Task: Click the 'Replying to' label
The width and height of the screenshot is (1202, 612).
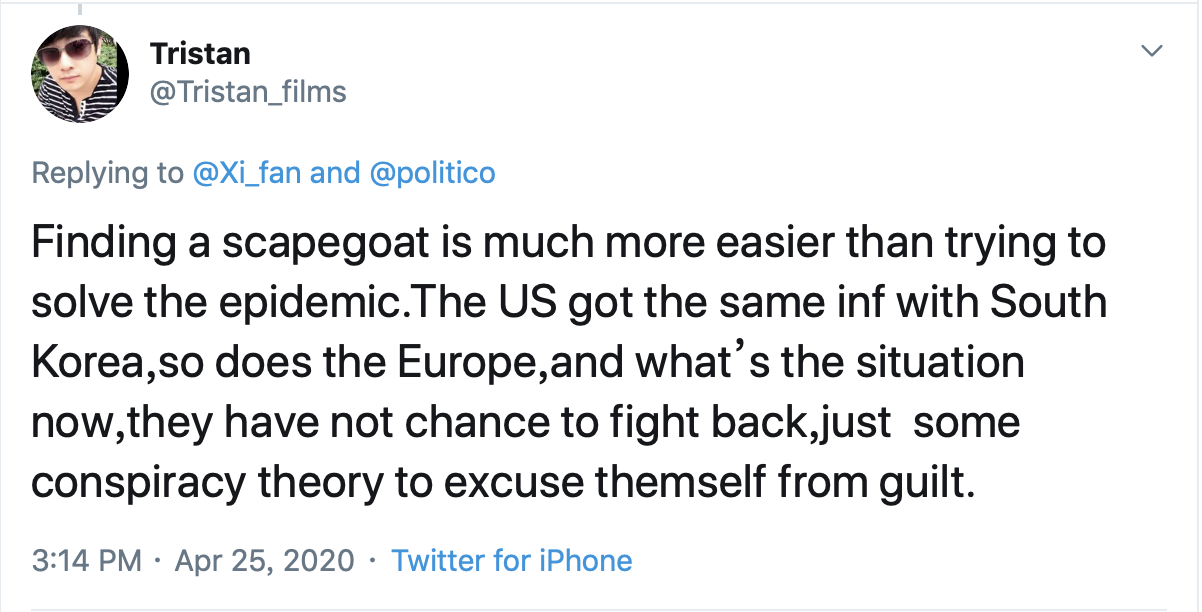Action: point(108,173)
